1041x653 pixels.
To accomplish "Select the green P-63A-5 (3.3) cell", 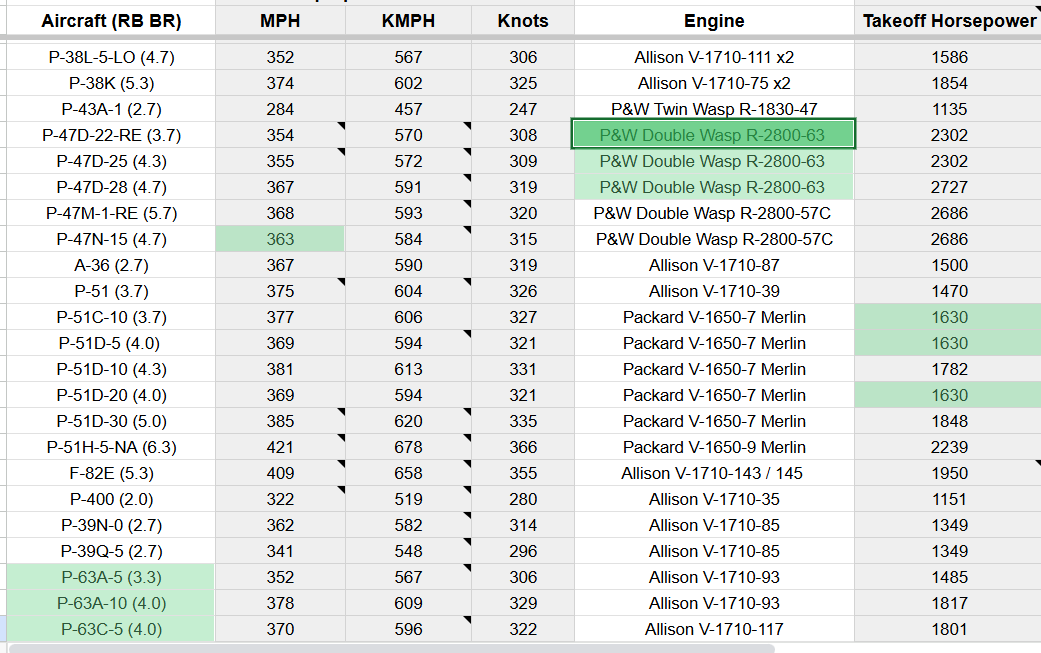I will click(110, 577).
